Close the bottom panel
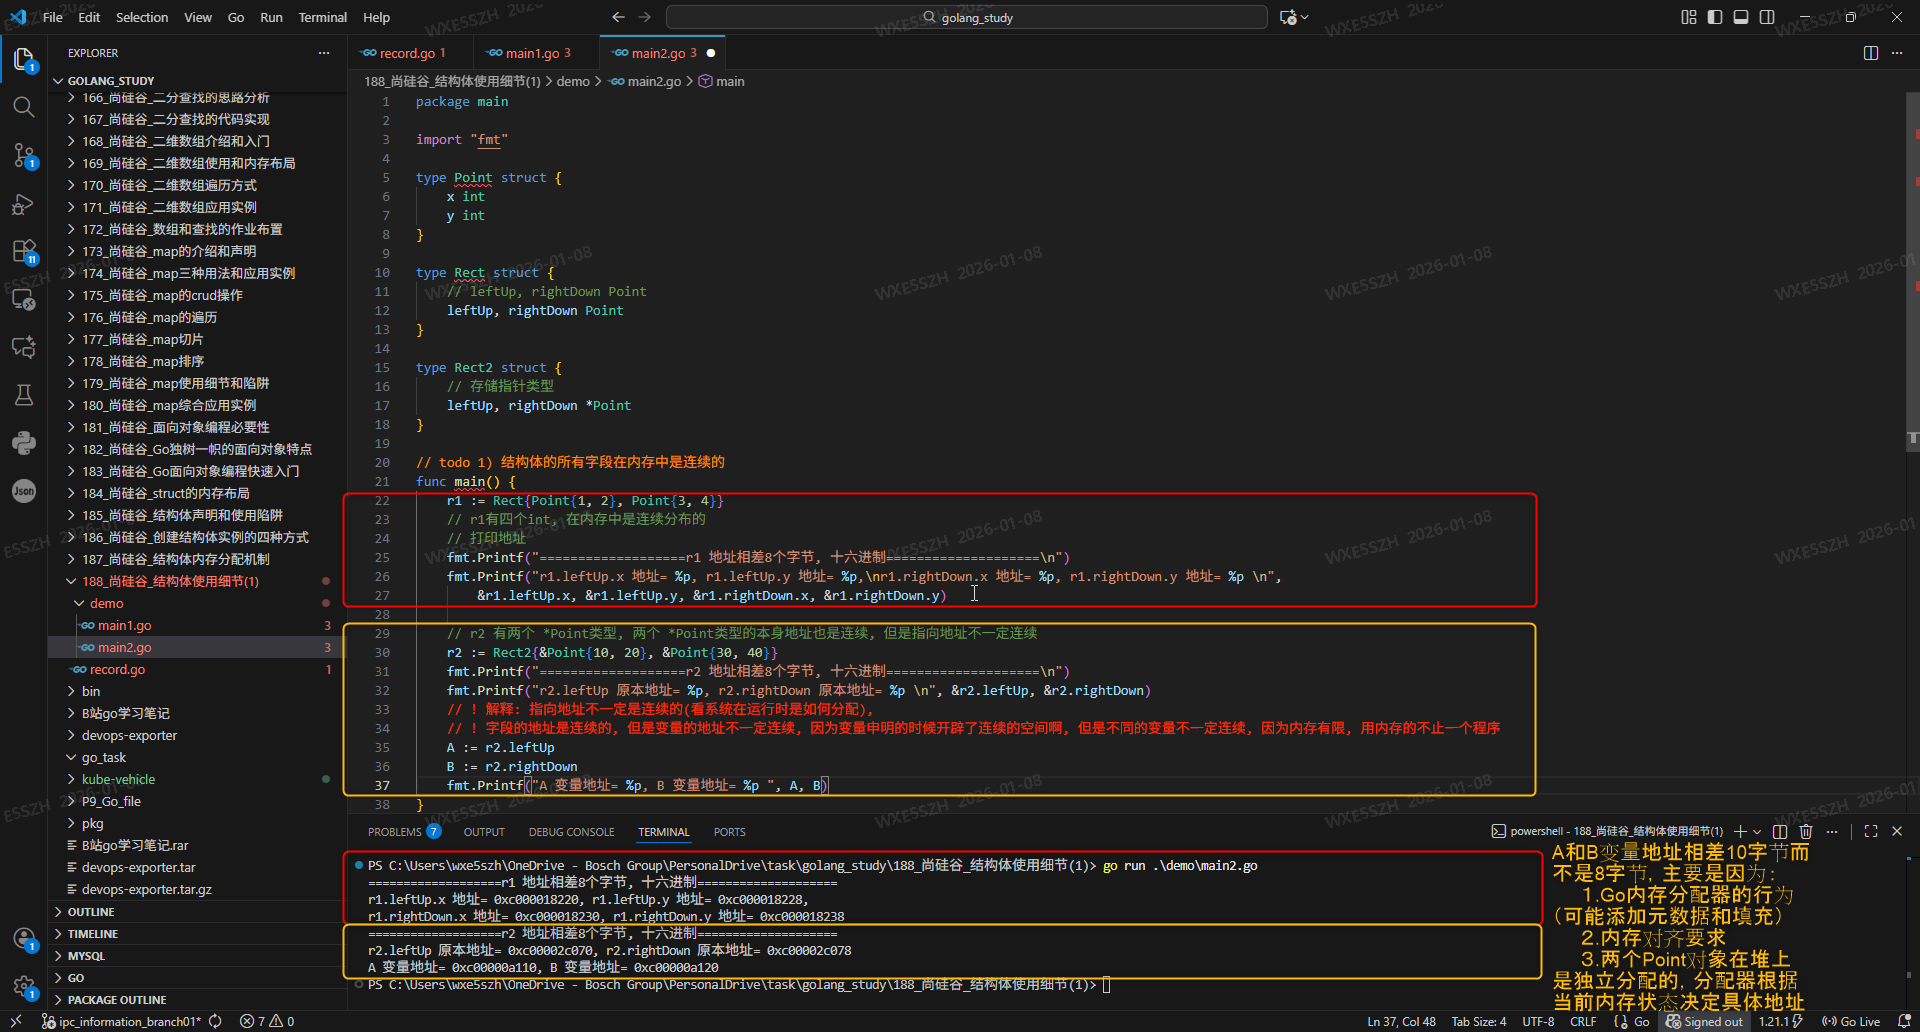This screenshot has height=1032, width=1920. tap(1897, 831)
